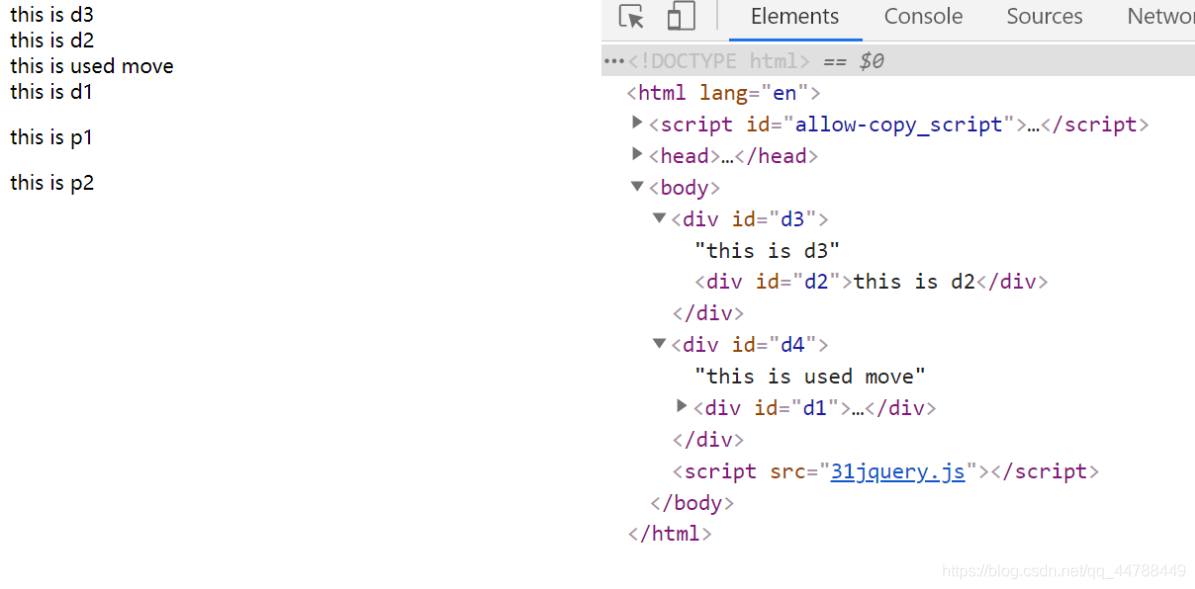This screenshot has height=589, width=1195.
Task: Click page text "this is d1"
Action: point(52,92)
